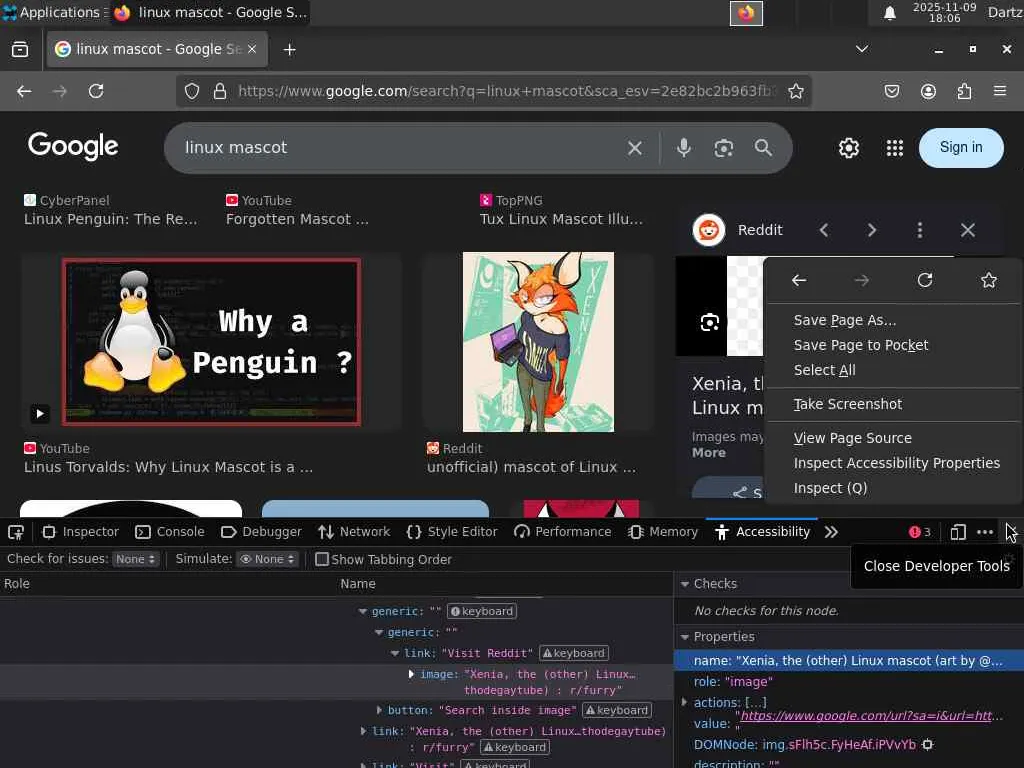Click the context menu Reload icon
The height and width of the screenshot is (768, 1024).
click(925, 280)
